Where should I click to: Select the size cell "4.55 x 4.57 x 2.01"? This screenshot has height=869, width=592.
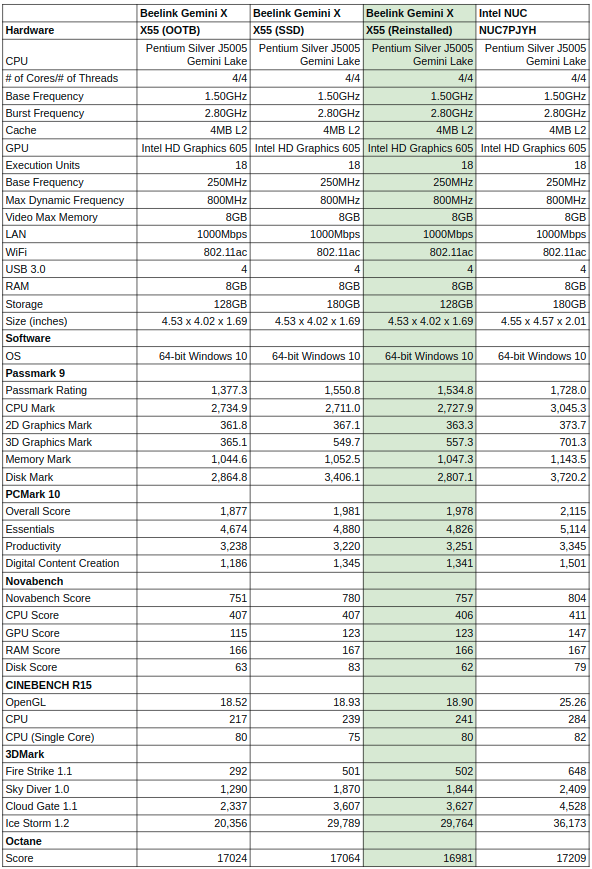[x=544, y=321]
